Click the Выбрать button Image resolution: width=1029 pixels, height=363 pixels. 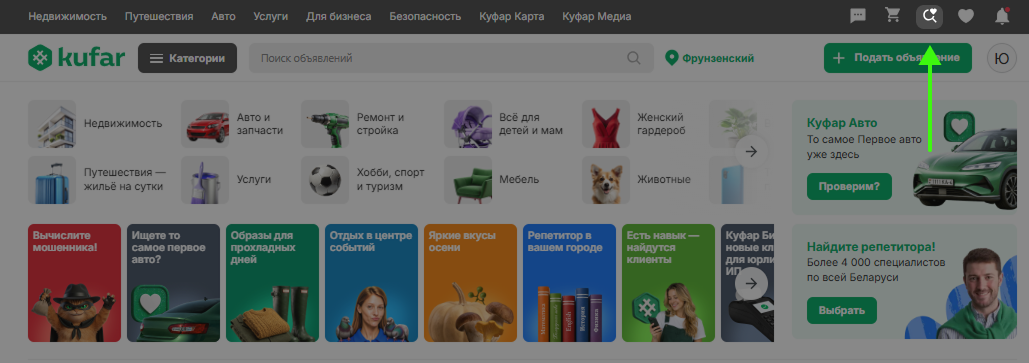842,310
